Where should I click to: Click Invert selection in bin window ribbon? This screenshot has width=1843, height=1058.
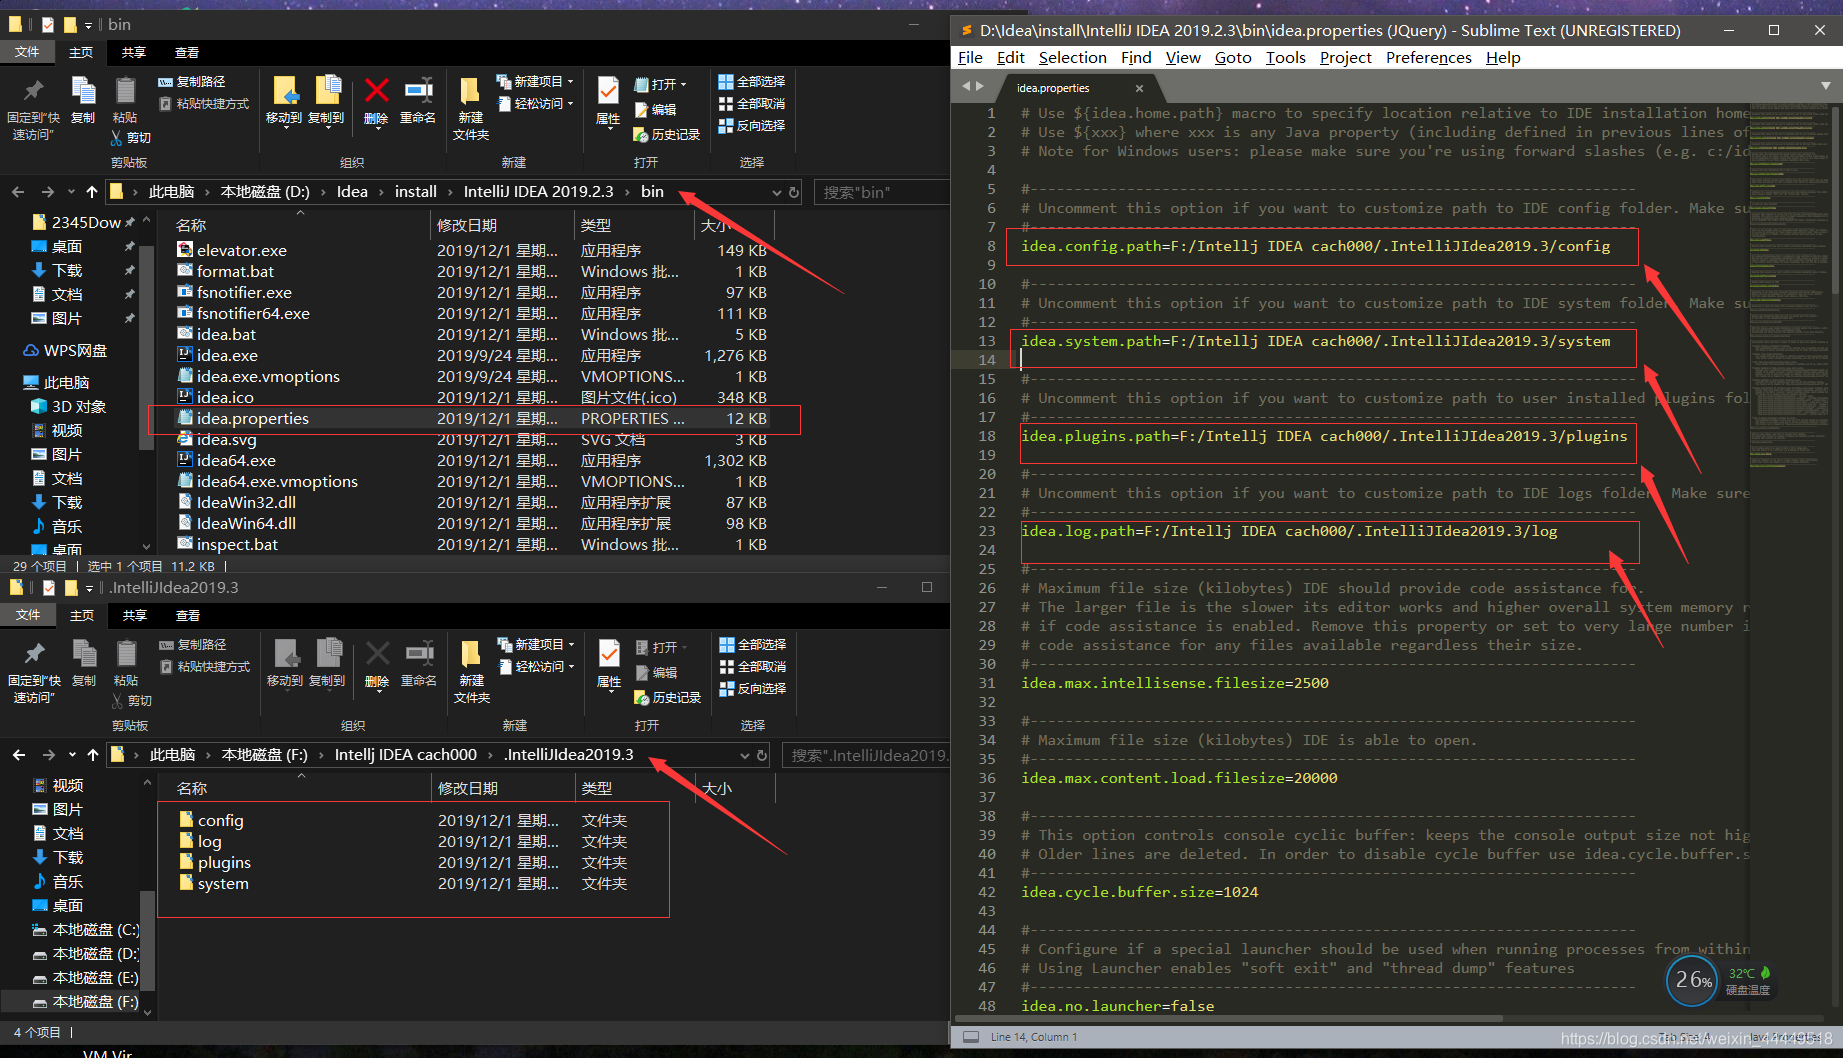751,126
